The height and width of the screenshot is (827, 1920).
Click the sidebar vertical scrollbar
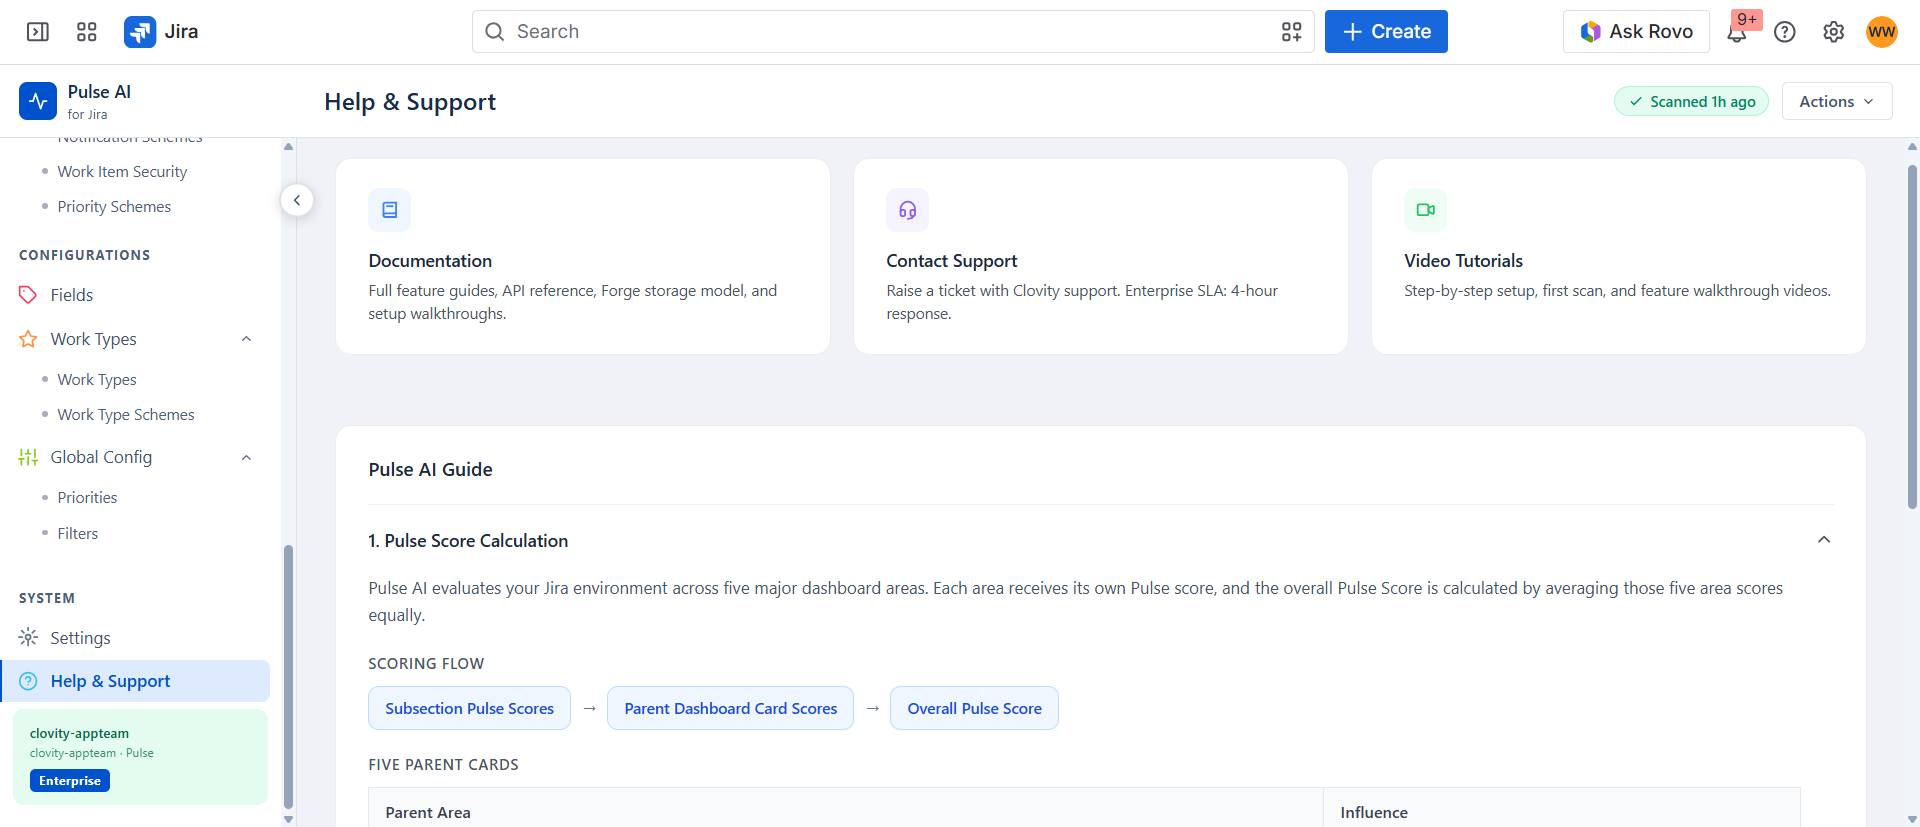point(288,676)
